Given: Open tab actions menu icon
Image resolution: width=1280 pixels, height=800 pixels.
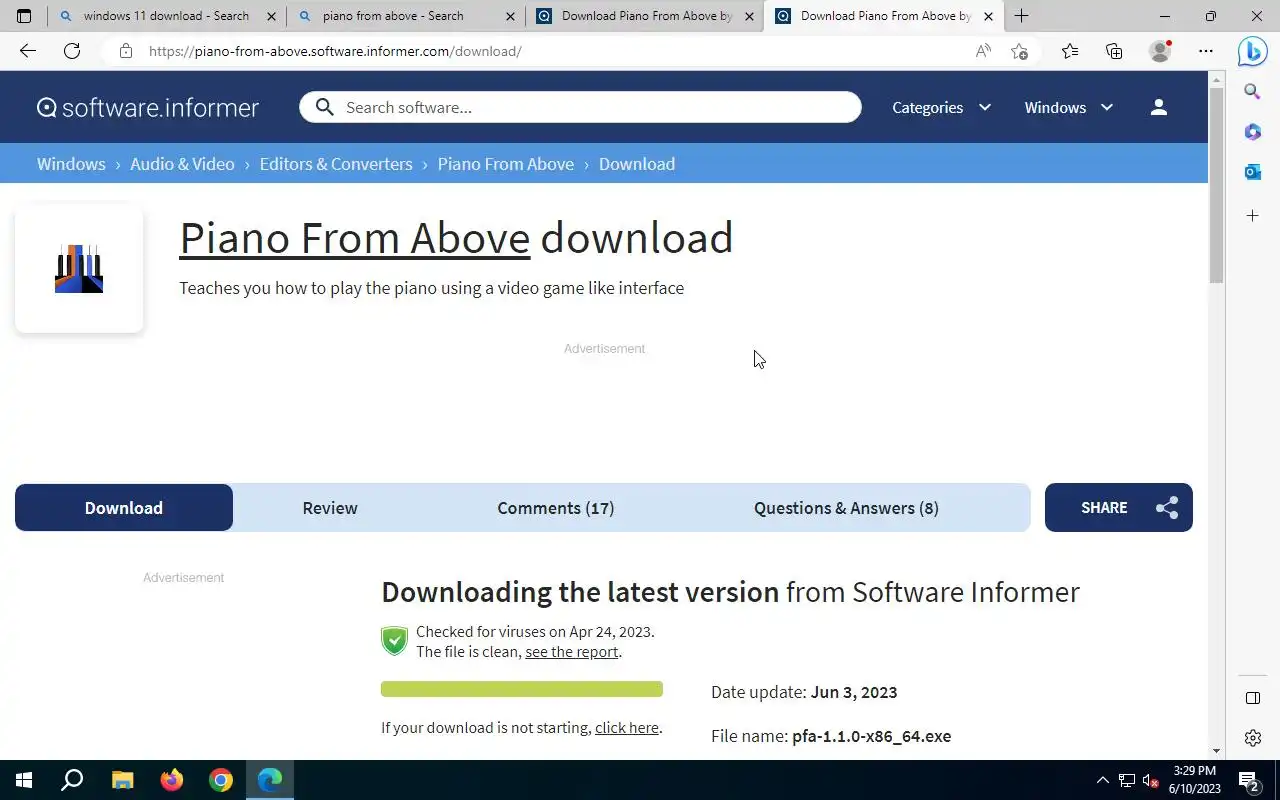Looking at the screenshot, I should (24, 16).
